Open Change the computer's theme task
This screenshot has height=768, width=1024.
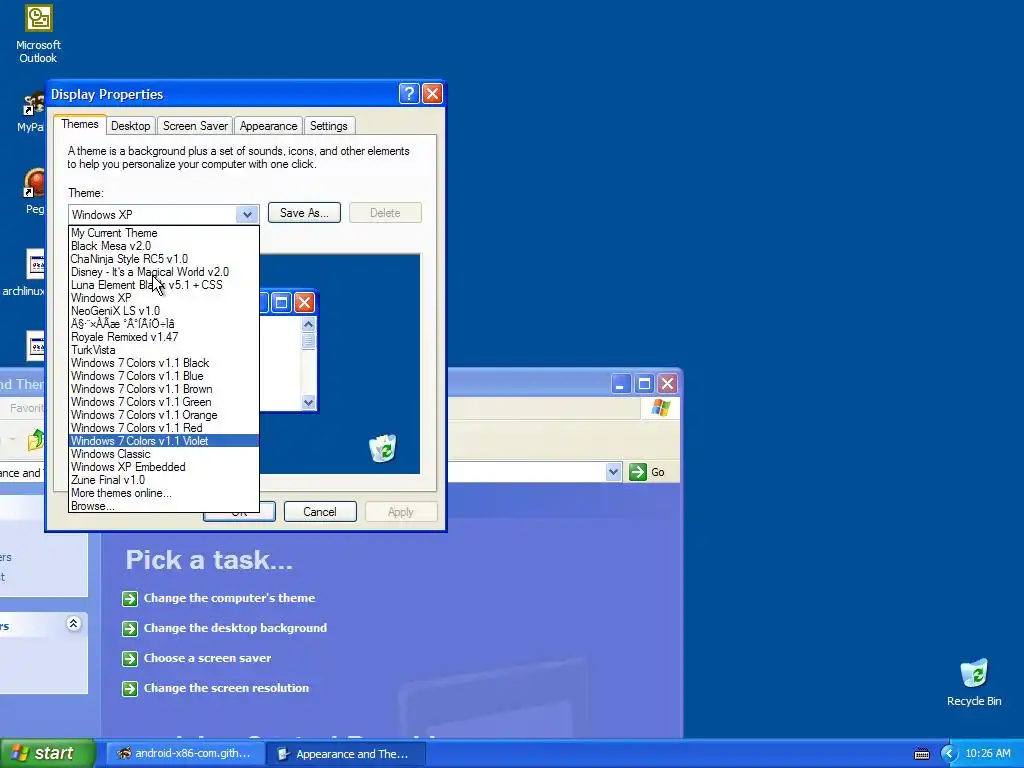(229, 598)
